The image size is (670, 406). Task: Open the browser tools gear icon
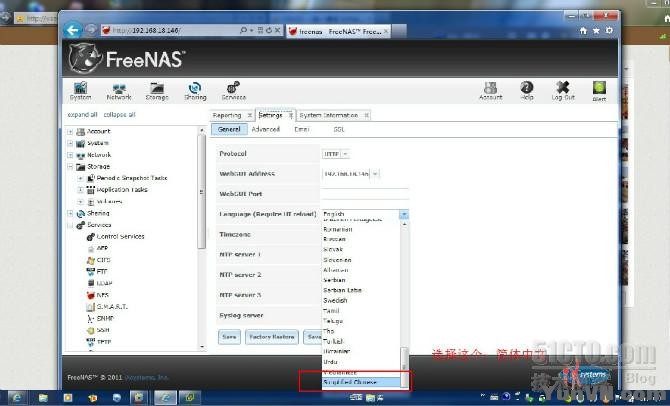click(x=609, y=31)
